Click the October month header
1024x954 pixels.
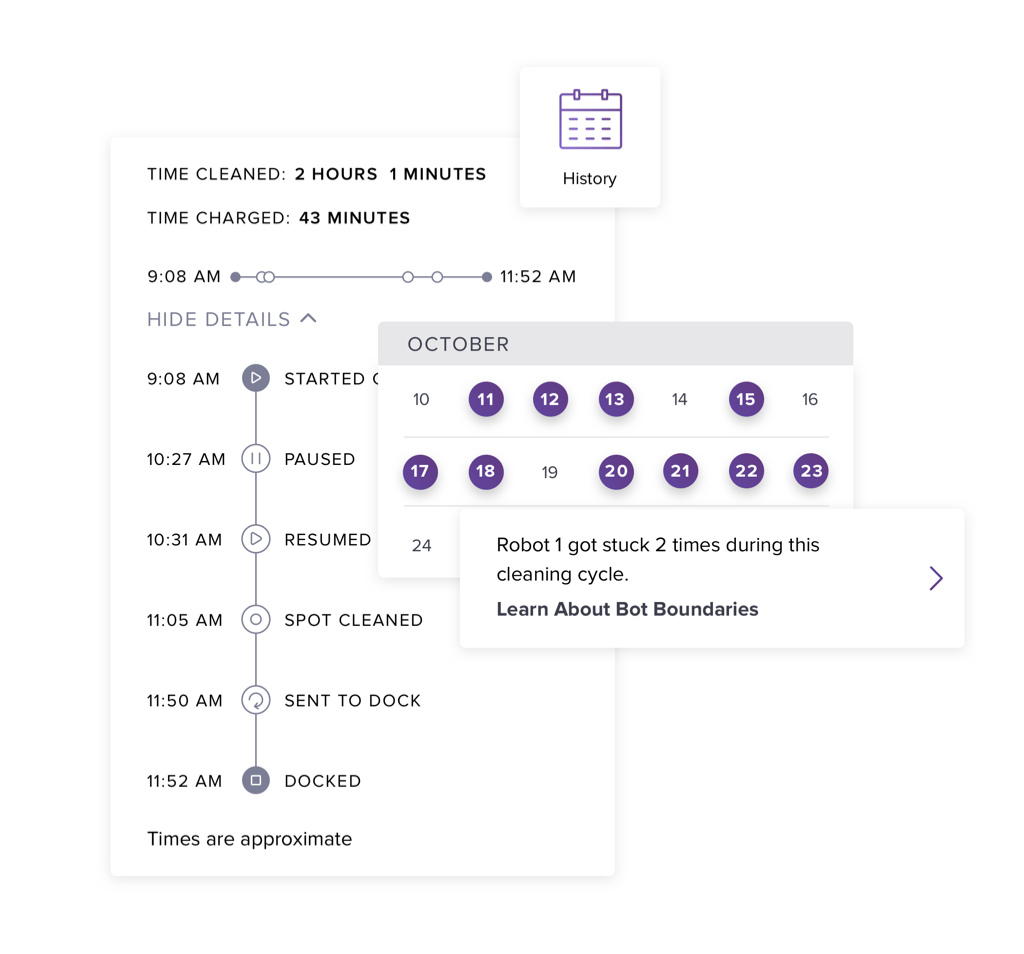[459, 344]
